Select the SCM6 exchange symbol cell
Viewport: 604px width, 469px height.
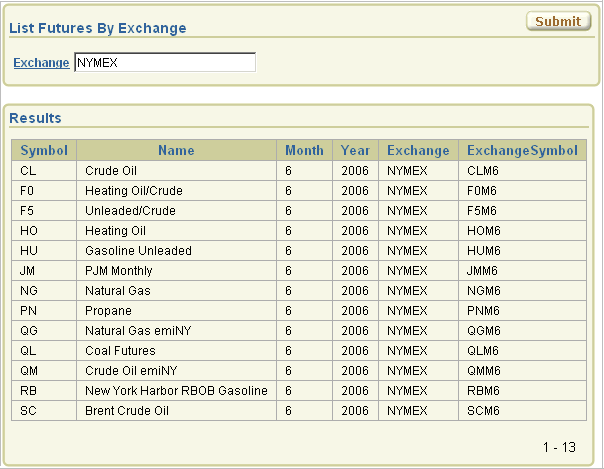(522, 411)
